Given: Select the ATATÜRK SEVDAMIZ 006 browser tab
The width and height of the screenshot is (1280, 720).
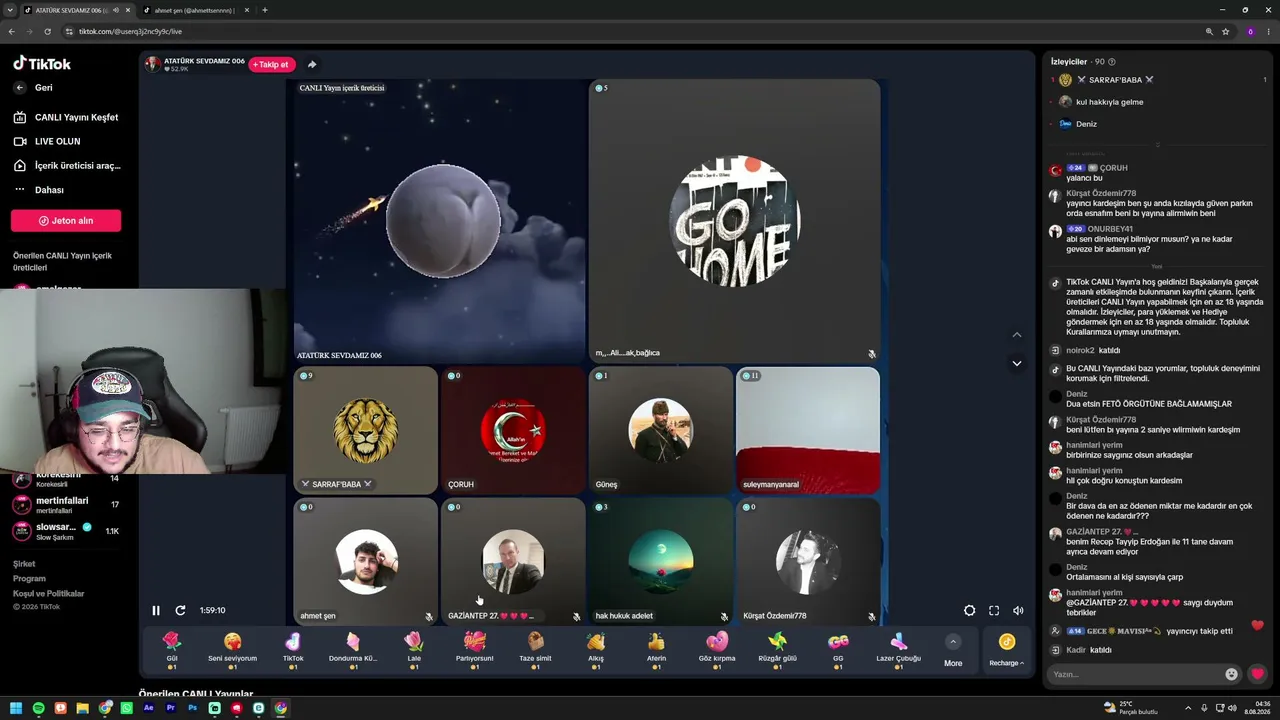Looking at the screenshot, I should (78, 10).
